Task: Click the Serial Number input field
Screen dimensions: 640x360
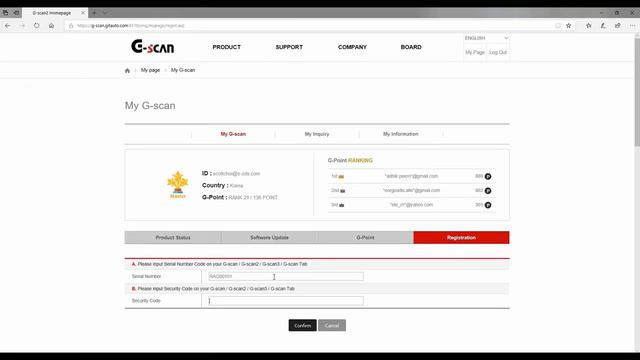Action: point(286,276)
